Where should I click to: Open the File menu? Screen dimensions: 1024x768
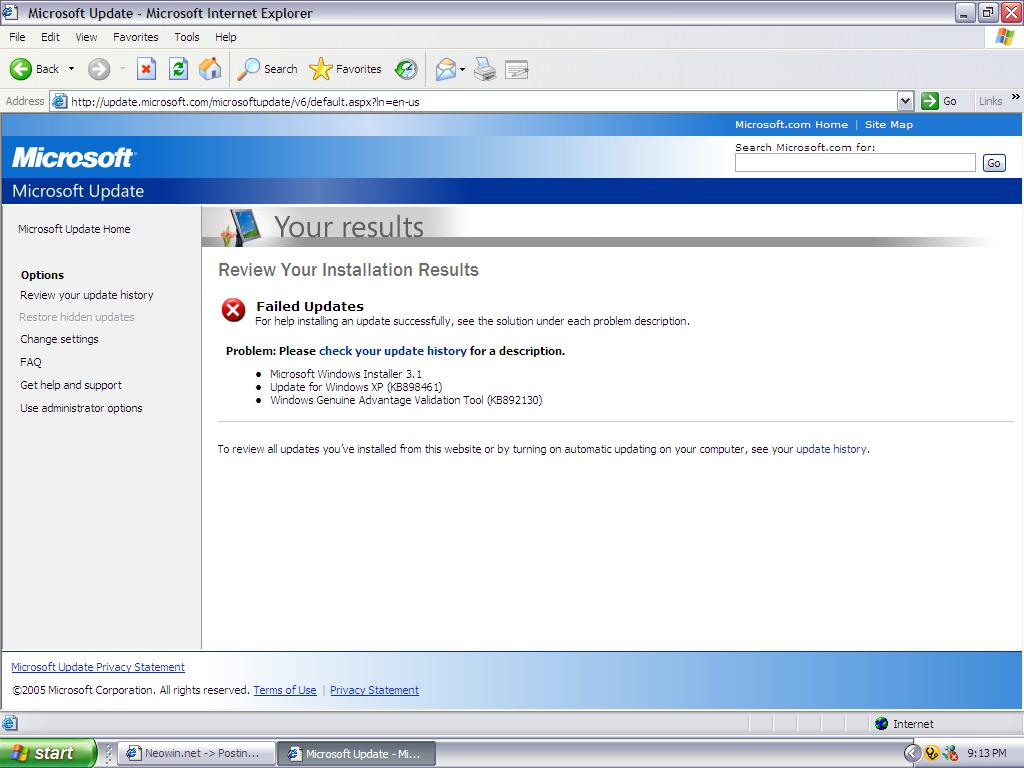(17, 37)
